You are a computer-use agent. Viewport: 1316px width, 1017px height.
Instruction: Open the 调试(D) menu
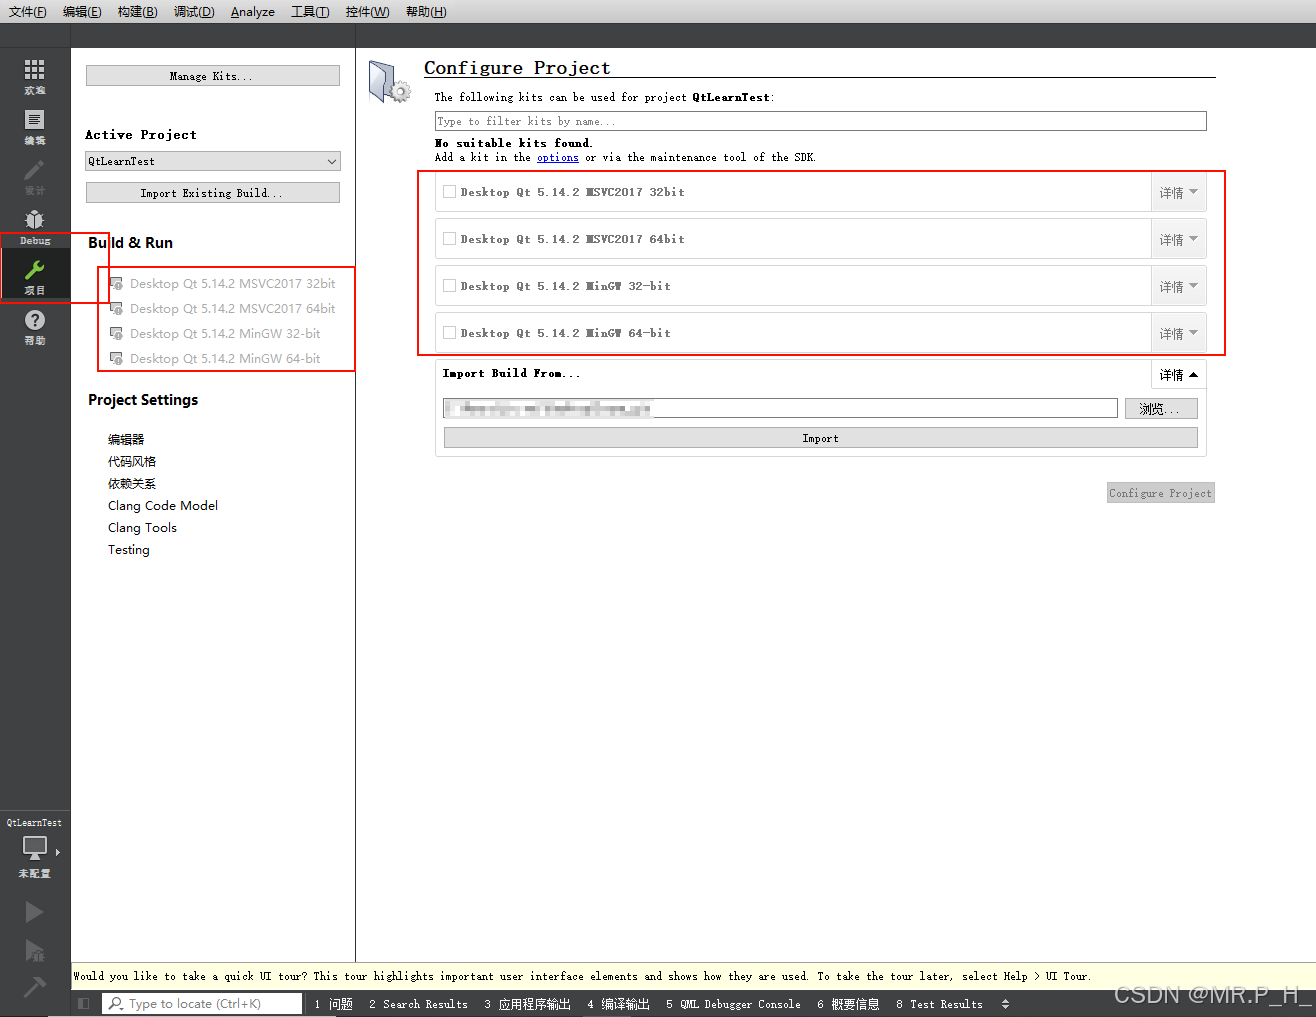(x=194, y=12)
